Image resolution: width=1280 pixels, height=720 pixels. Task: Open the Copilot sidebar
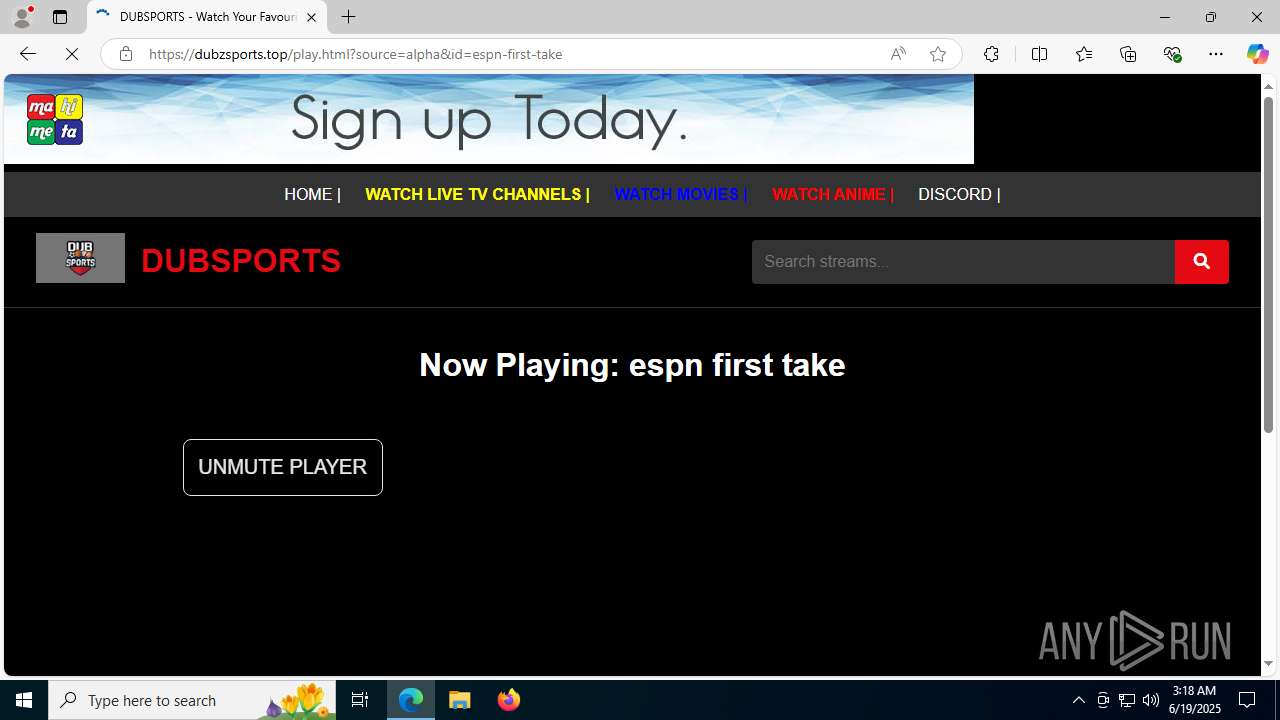[1257, 54]
